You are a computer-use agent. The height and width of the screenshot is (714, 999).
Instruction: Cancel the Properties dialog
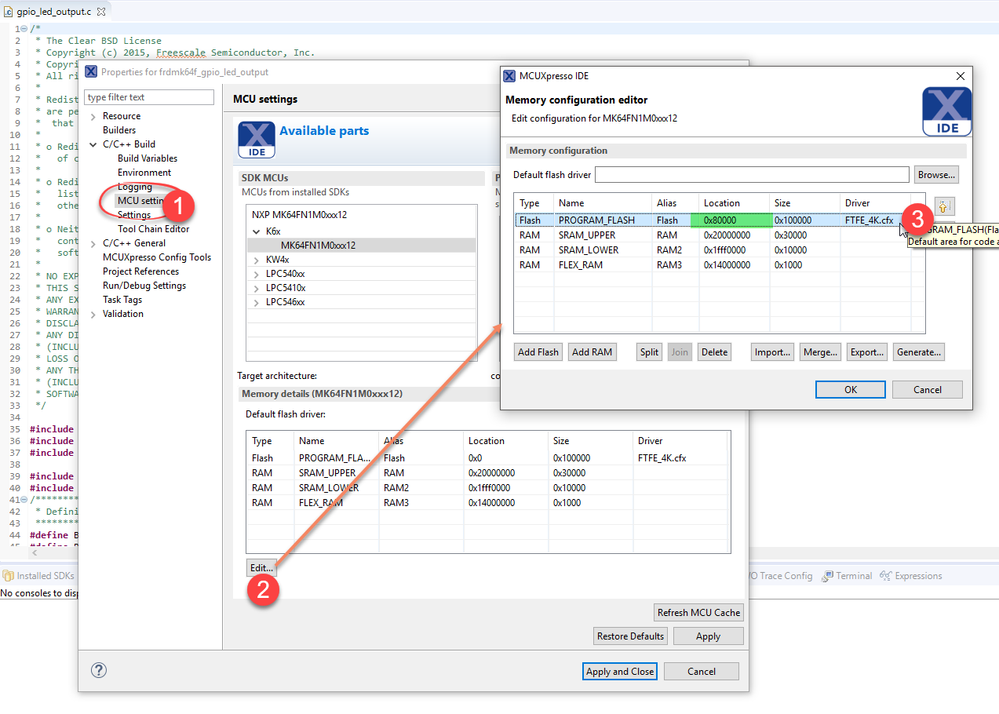701,671
